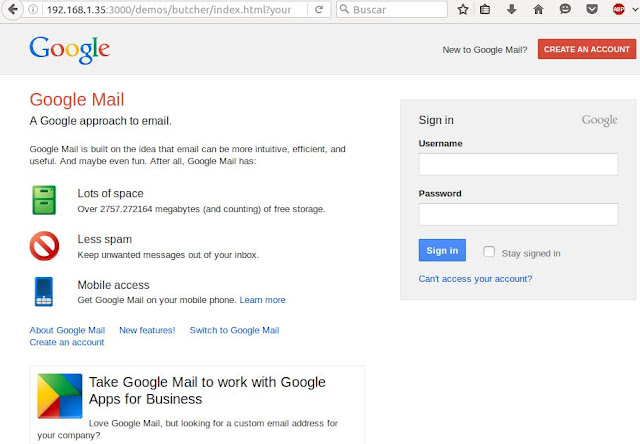Expand the dropdown arrow beside the ABP icon
The height and width of the screenshot is (444, 640).
[x=635, y=9]
